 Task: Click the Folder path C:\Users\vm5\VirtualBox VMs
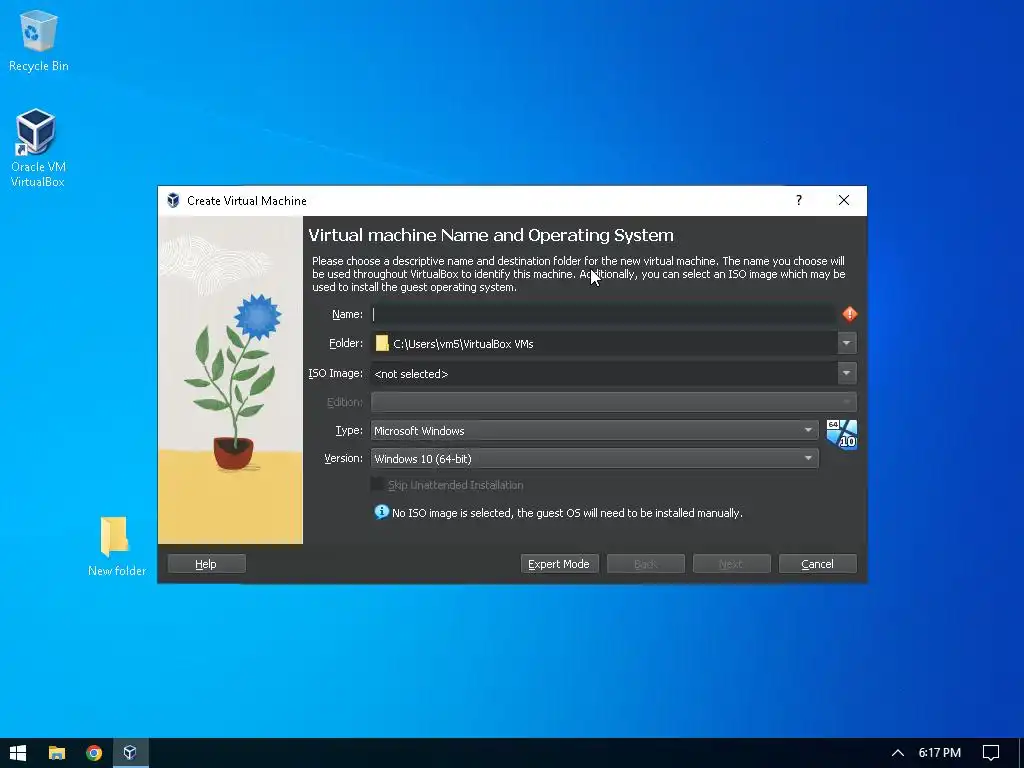463,344
